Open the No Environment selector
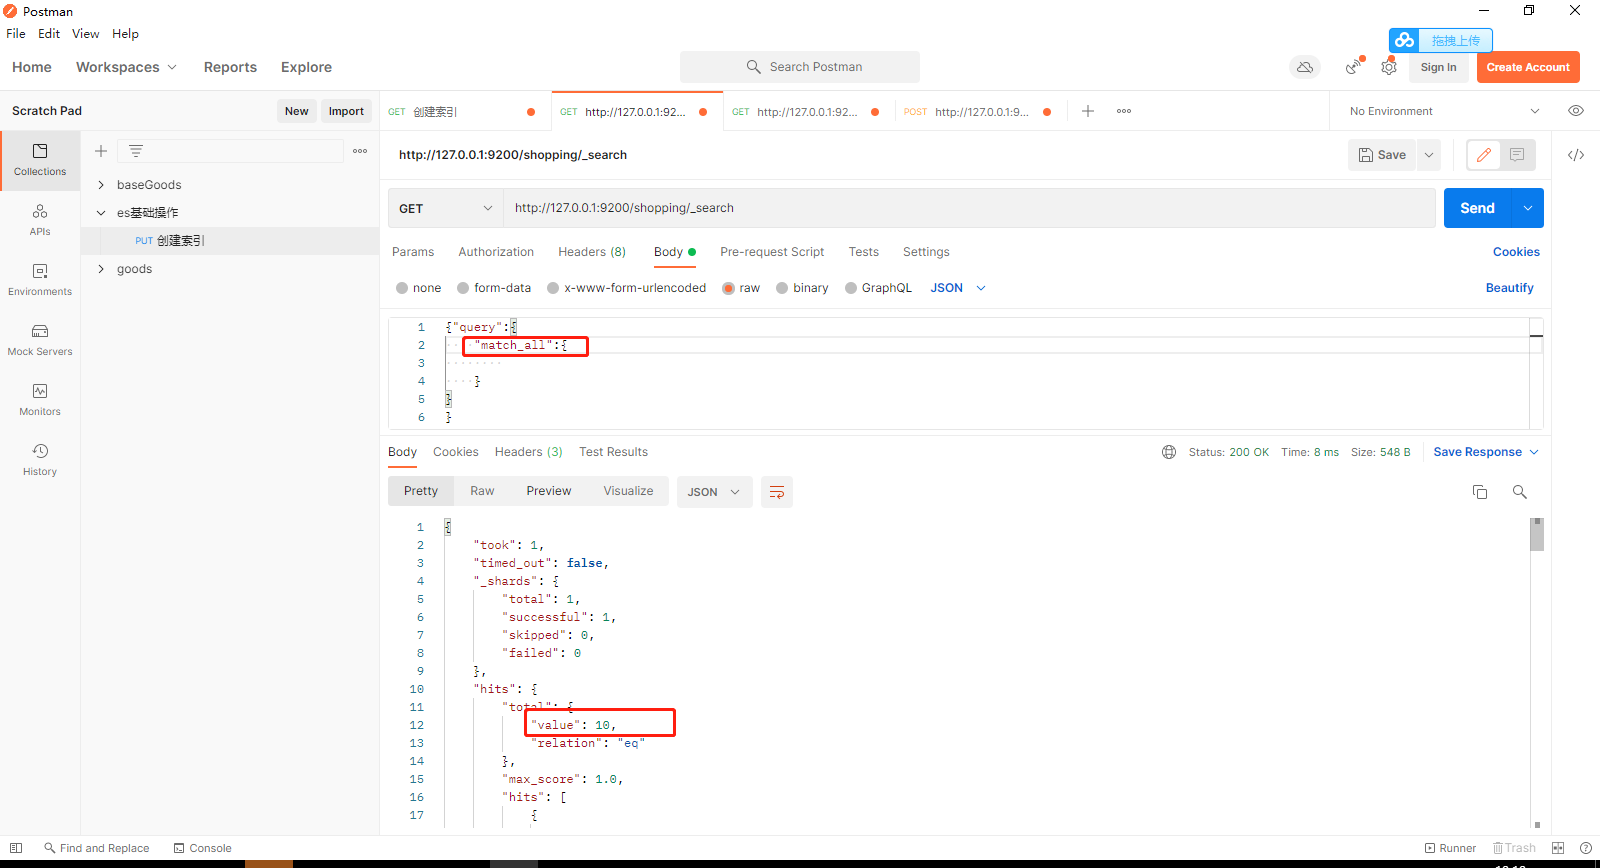Viewport: 1600px width, 868px height. 1444,111
